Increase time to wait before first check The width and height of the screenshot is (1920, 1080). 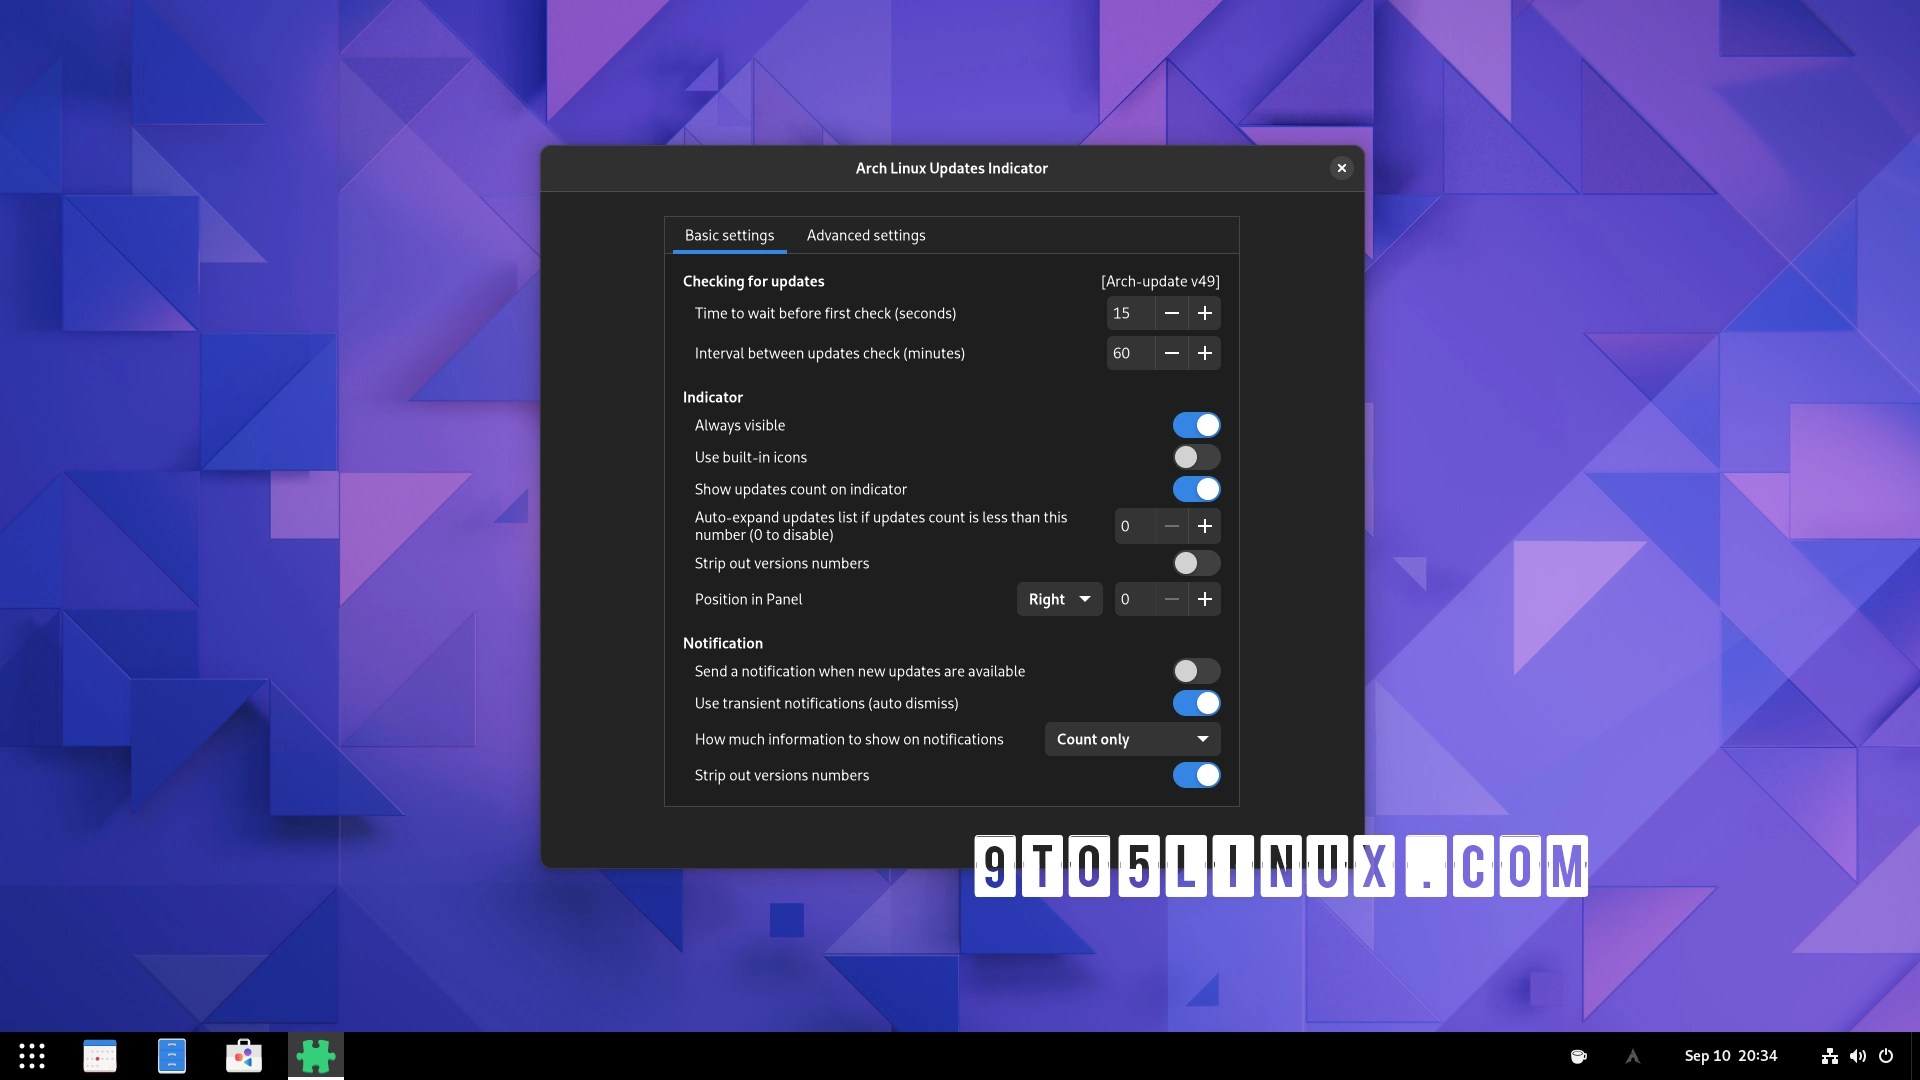[x=1205, y=313]
